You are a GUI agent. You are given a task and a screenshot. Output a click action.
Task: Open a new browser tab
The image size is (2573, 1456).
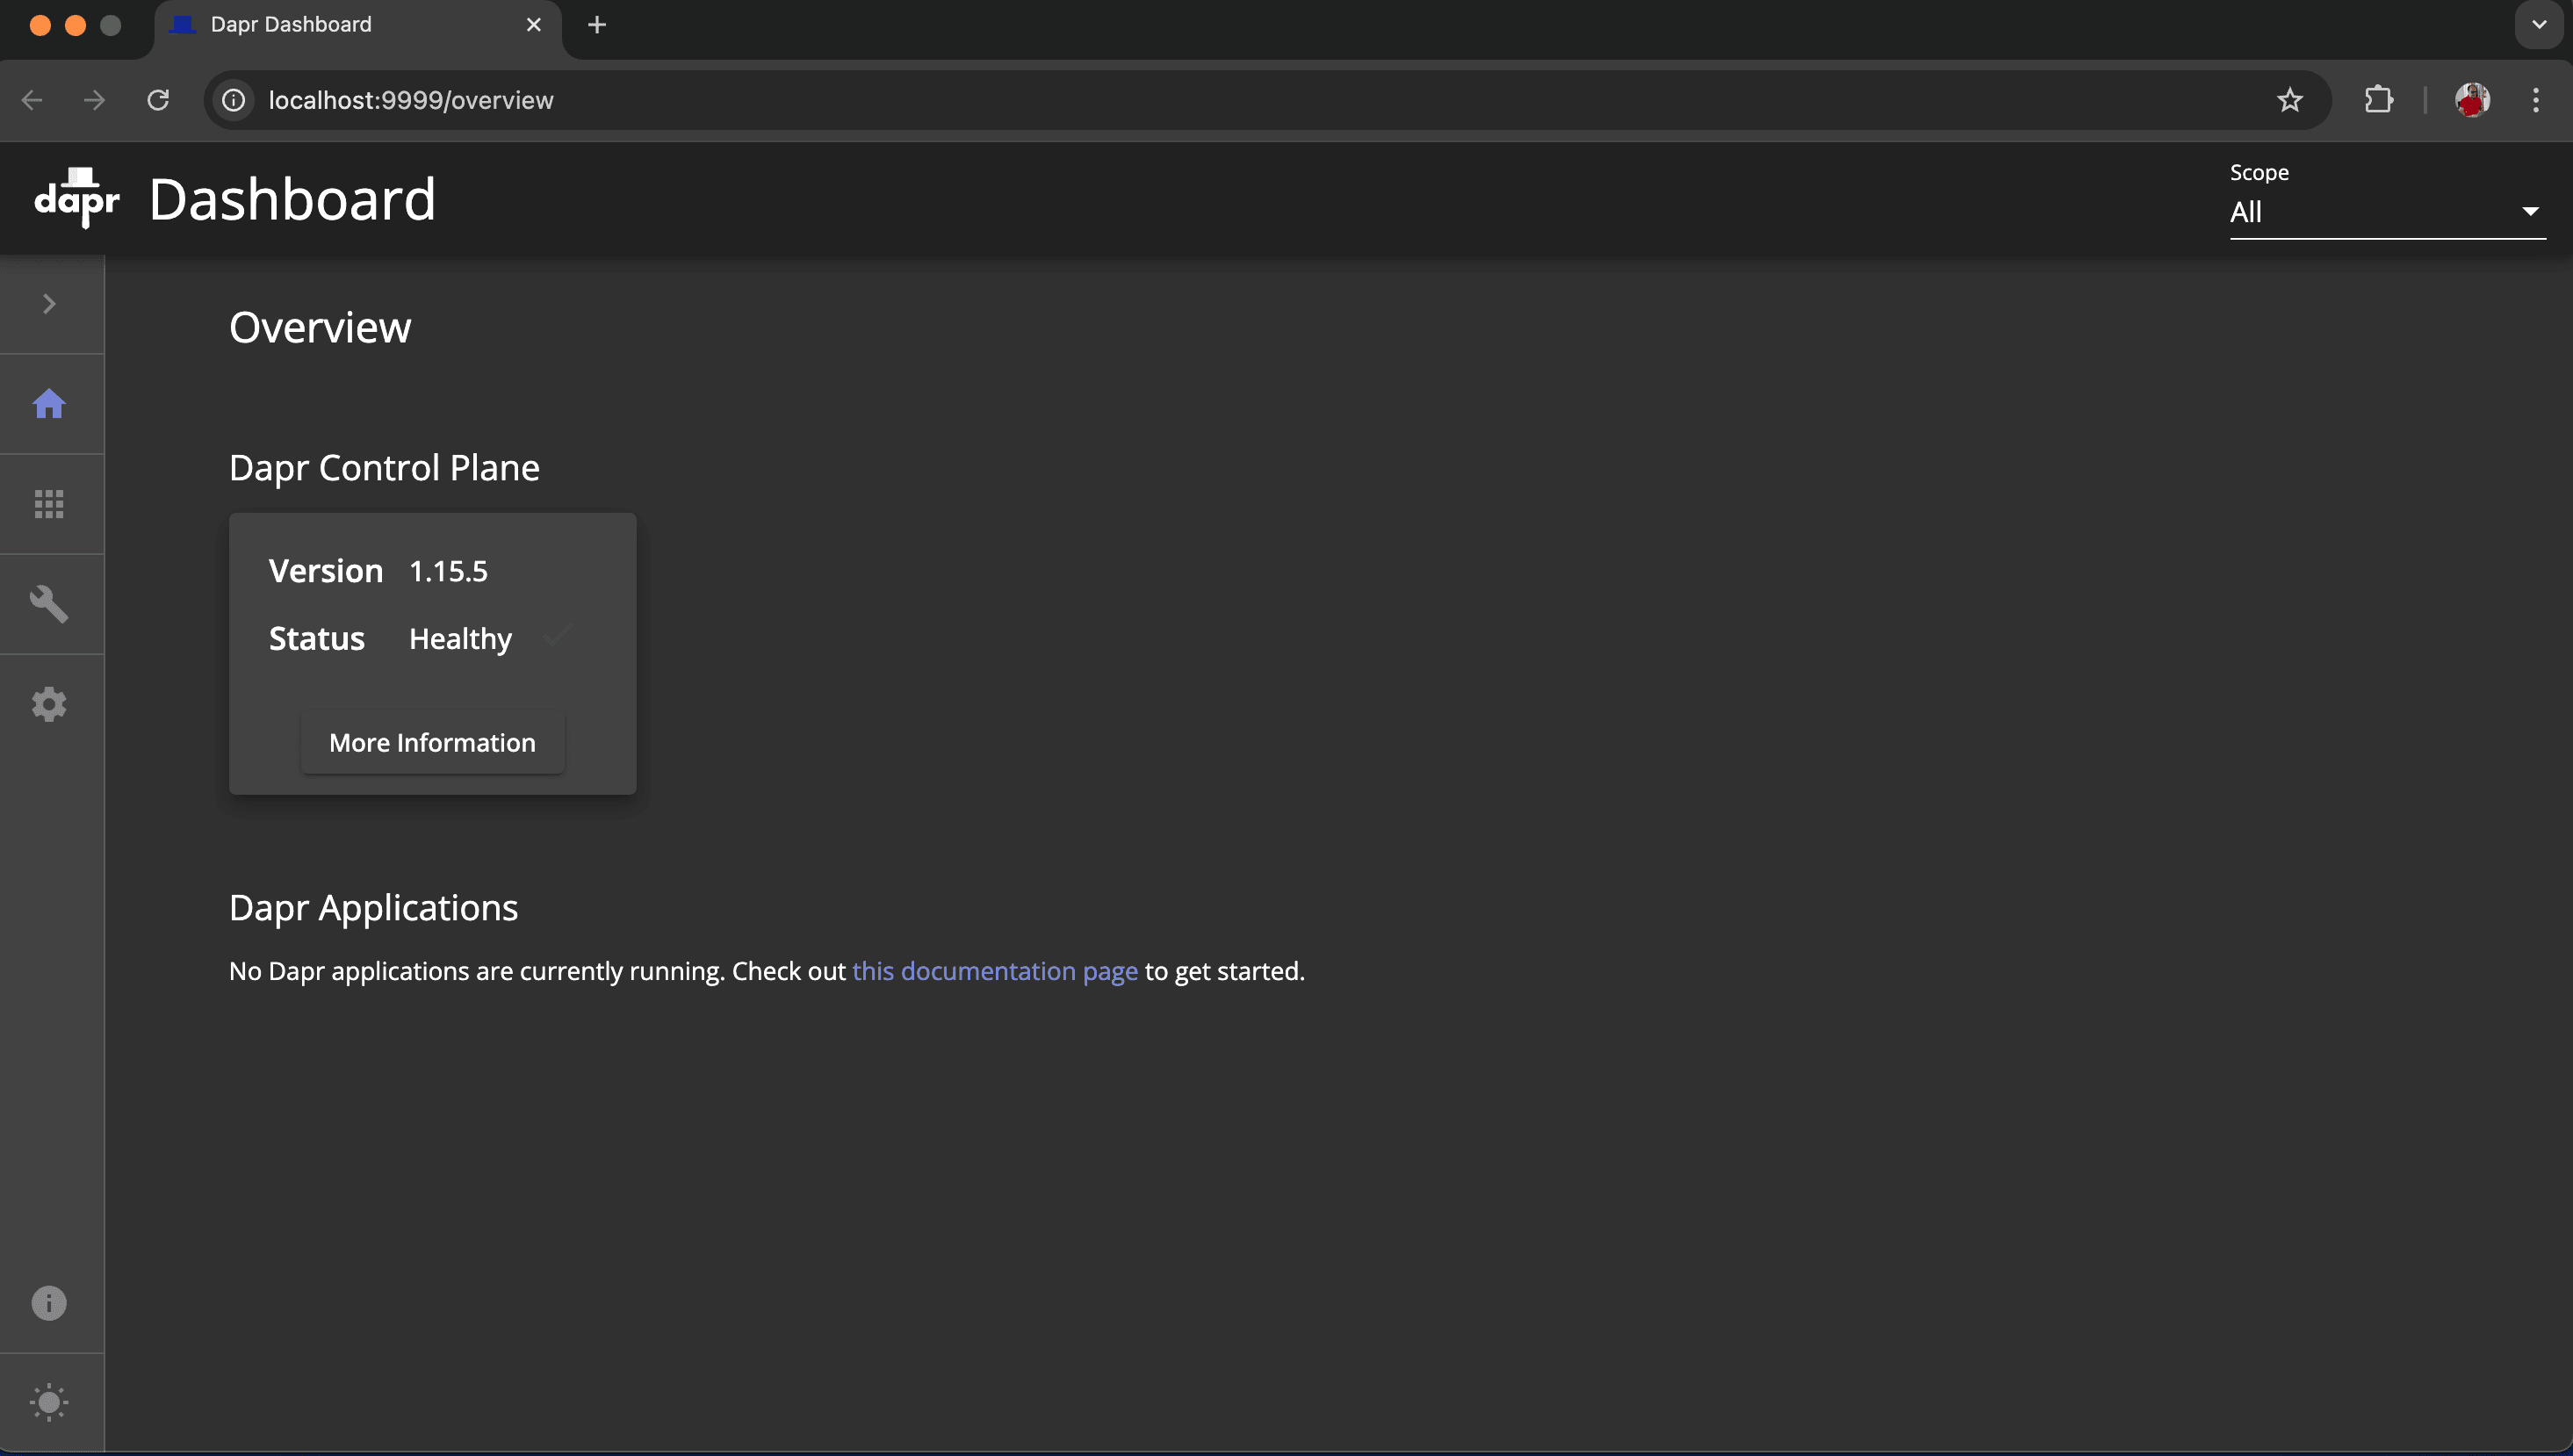pos(597,25)
